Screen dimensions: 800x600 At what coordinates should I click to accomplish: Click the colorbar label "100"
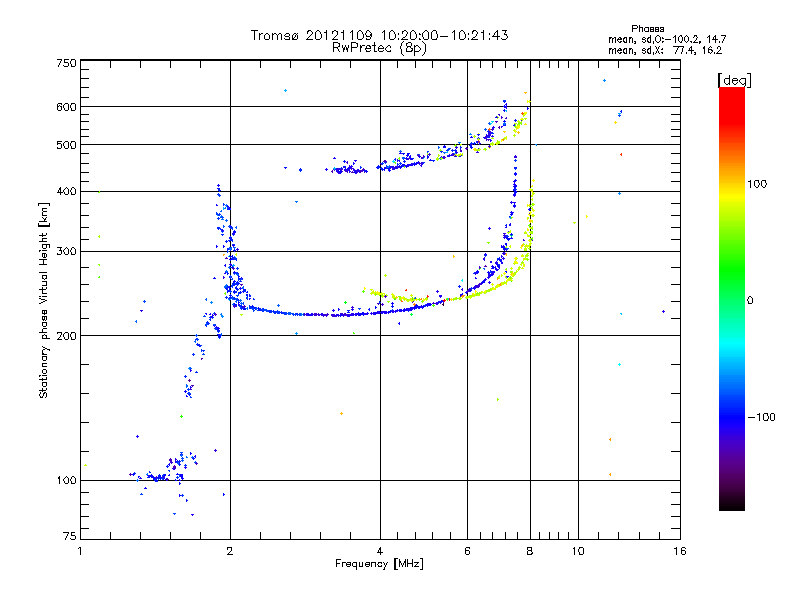point(757,184)
